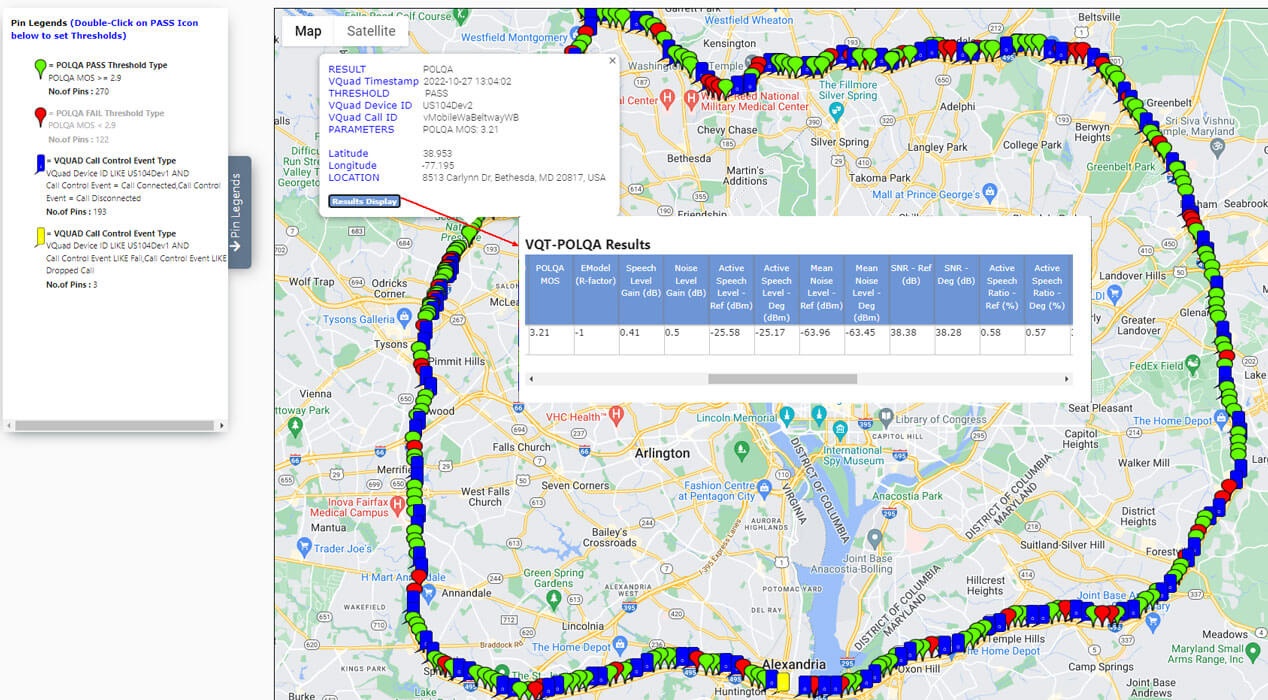Collapse the Pin Legends side panel tab
Viewport: 1268px width, 700px height.
click(238, 212)
